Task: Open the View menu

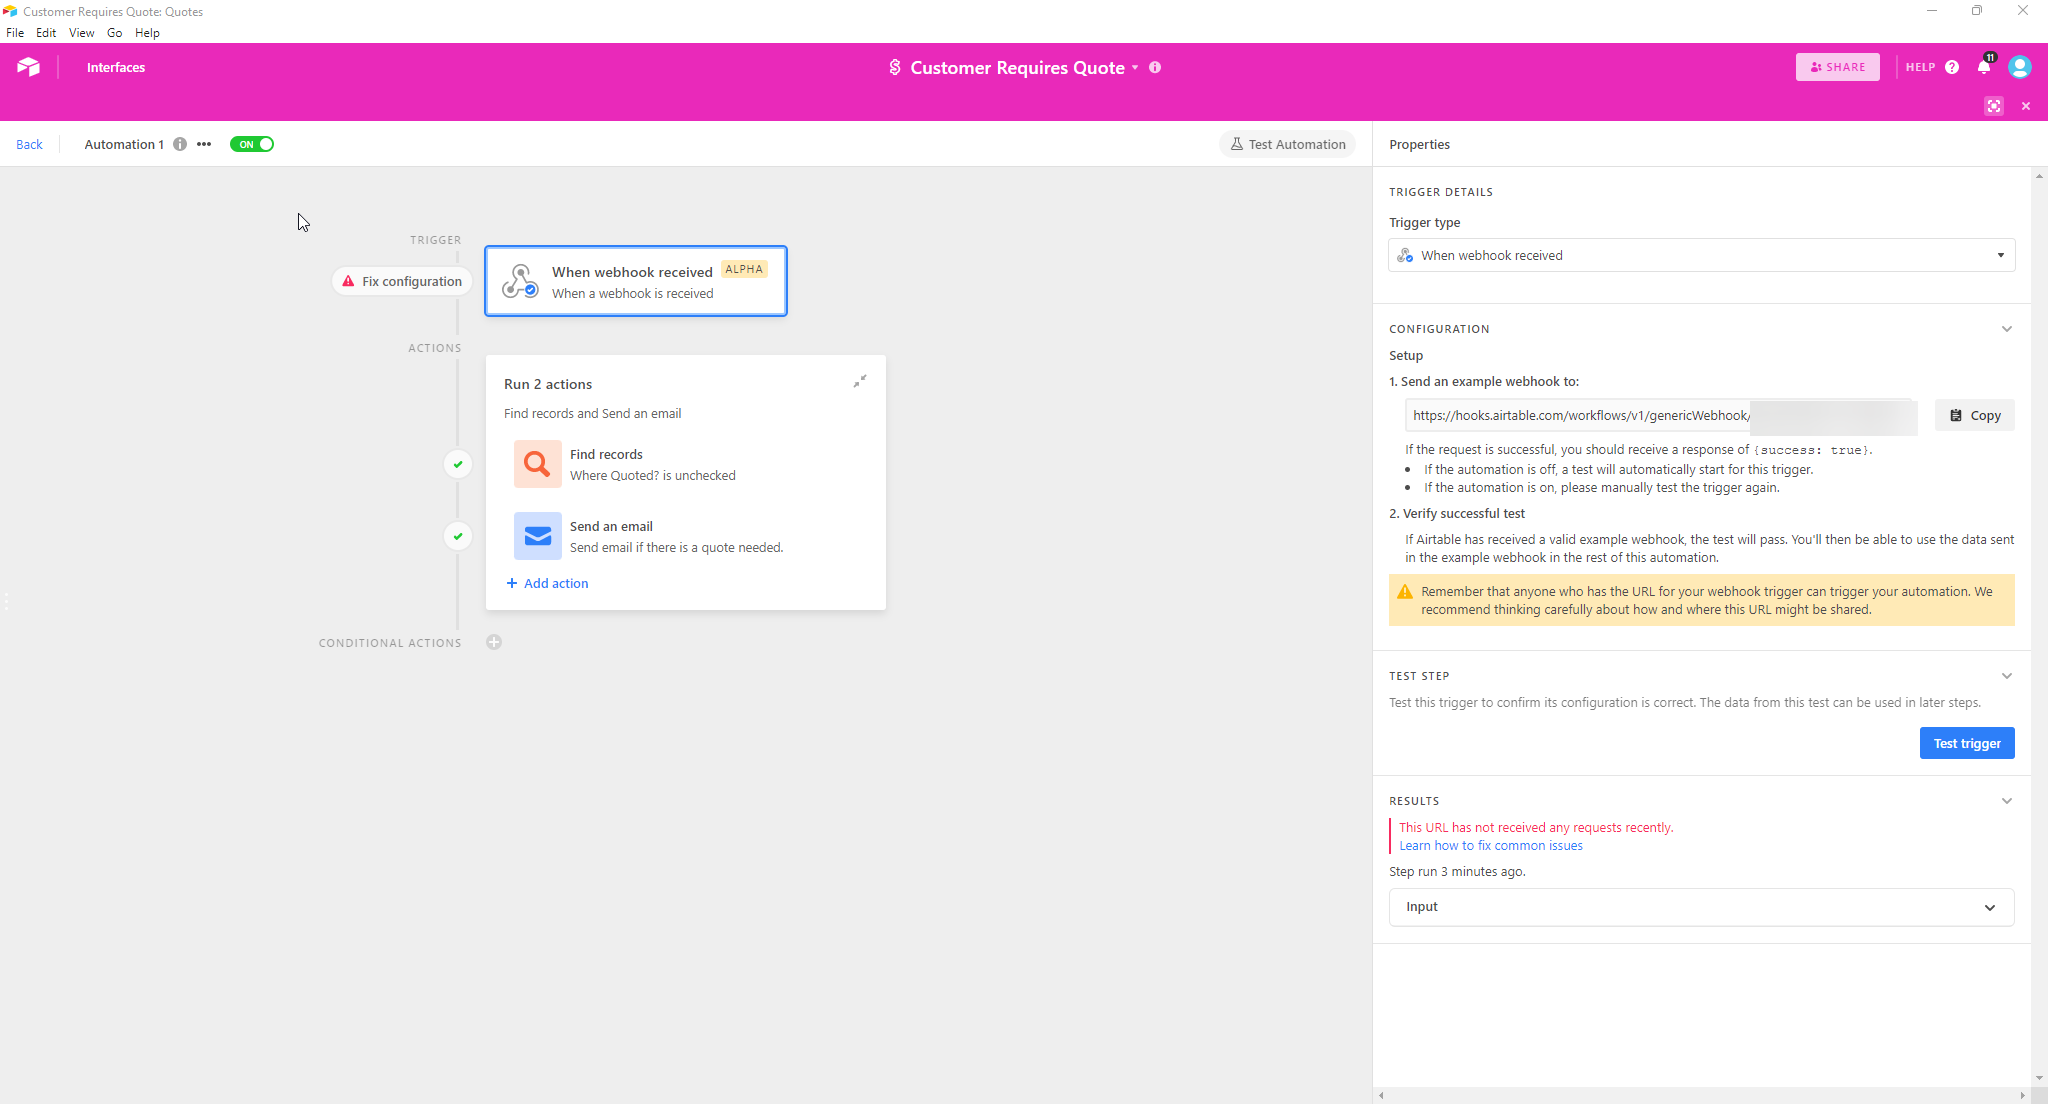Action: (x=81, y=33)
